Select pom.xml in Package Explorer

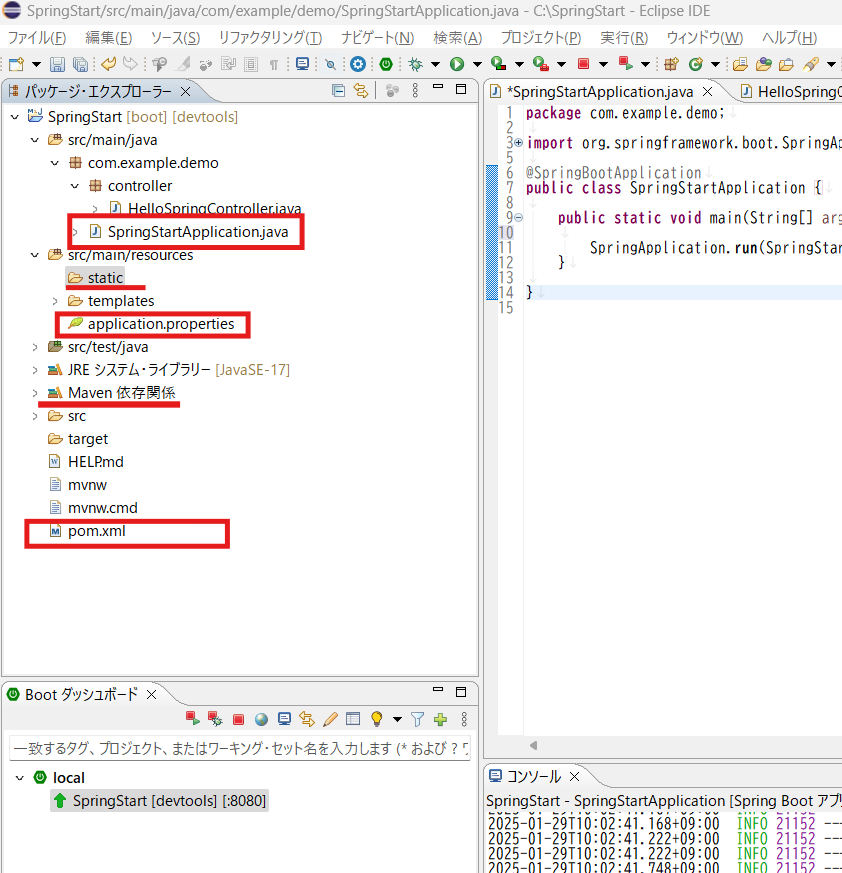click(x=96, y=531)
